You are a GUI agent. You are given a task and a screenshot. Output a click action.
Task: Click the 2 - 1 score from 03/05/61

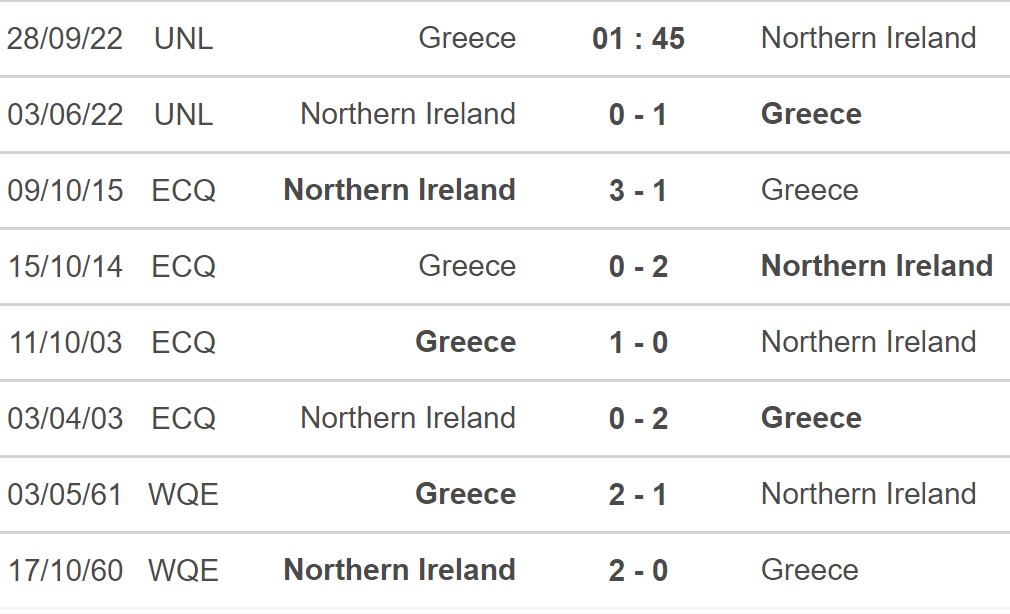638,494
